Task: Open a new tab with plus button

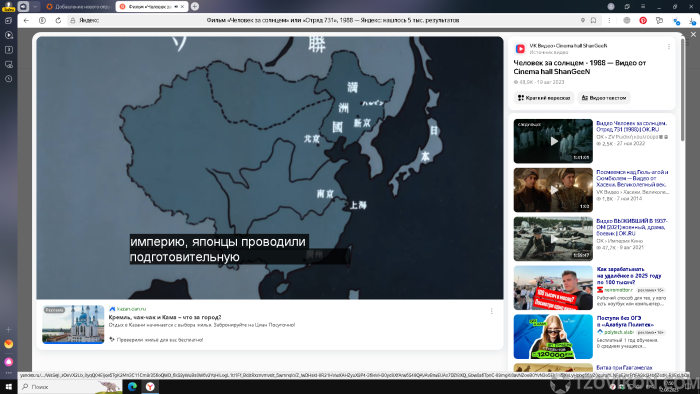Action: pos(195,7)
